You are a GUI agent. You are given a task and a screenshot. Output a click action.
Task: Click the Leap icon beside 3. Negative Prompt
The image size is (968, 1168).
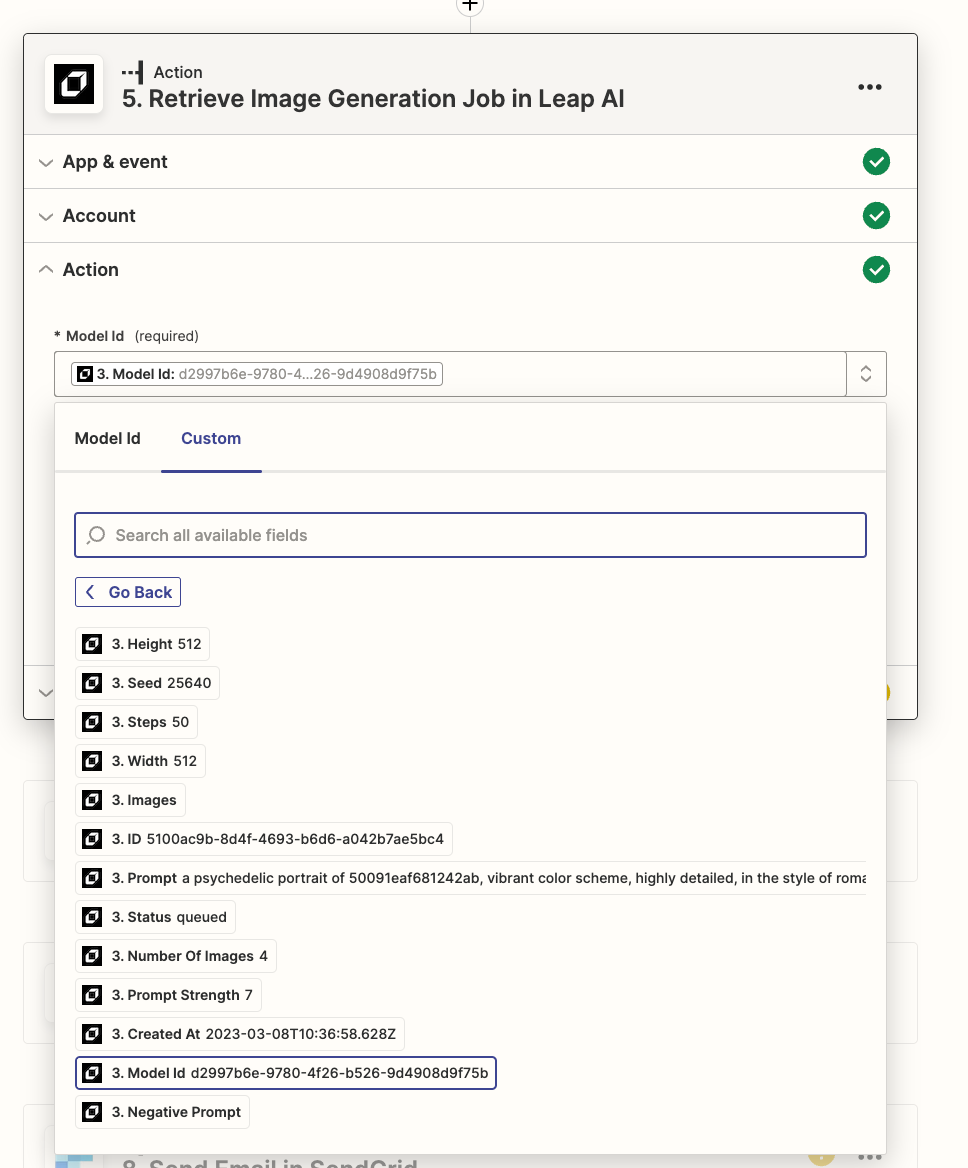click(x=92, y=1112)
